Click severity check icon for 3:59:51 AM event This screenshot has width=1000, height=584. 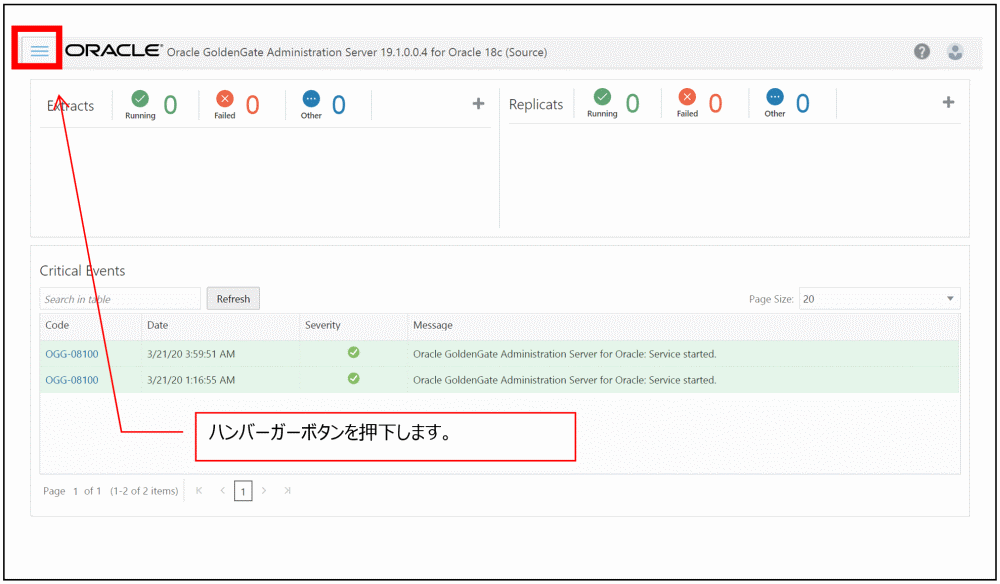click(x=353, y=352)
